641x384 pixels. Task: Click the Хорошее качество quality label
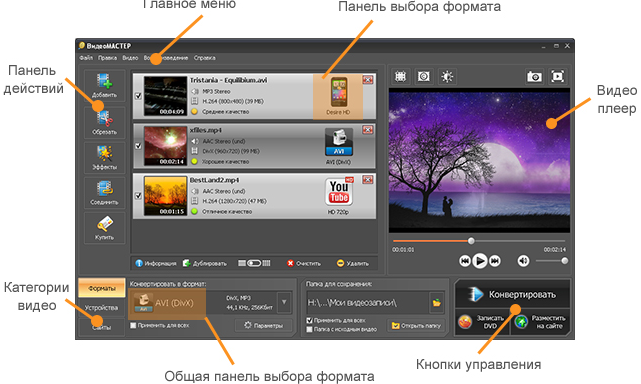click(x=226, y=162)
